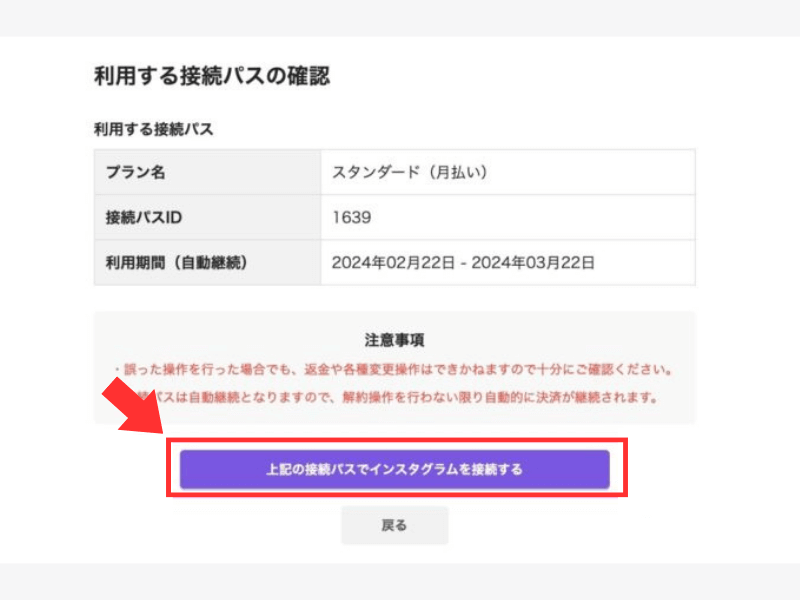Click the 戻る back button
Image resolution: width=800 pixels, height=600 pixels.
click(x=394, y=525)
